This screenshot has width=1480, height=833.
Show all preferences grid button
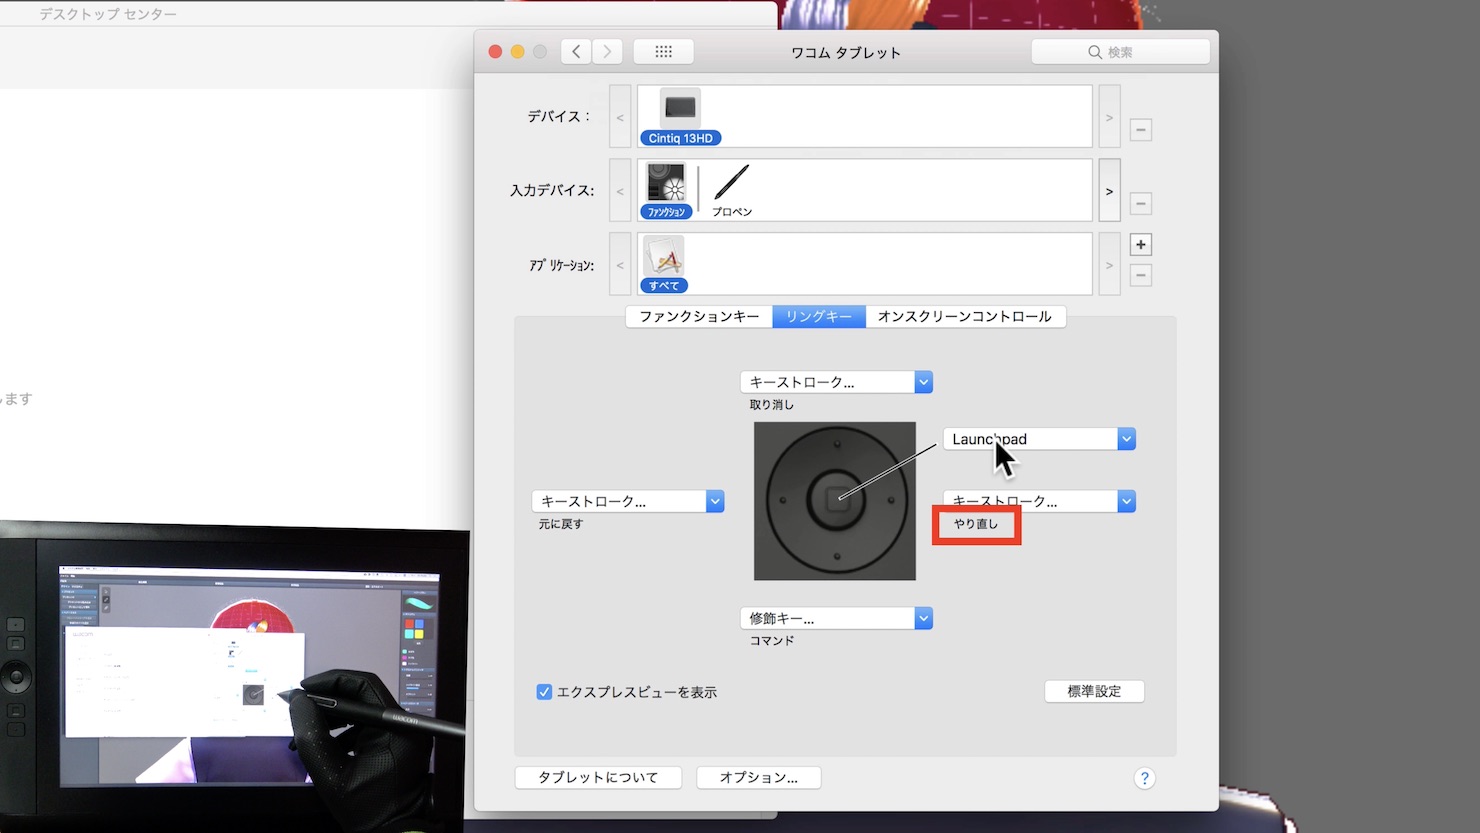664,52
